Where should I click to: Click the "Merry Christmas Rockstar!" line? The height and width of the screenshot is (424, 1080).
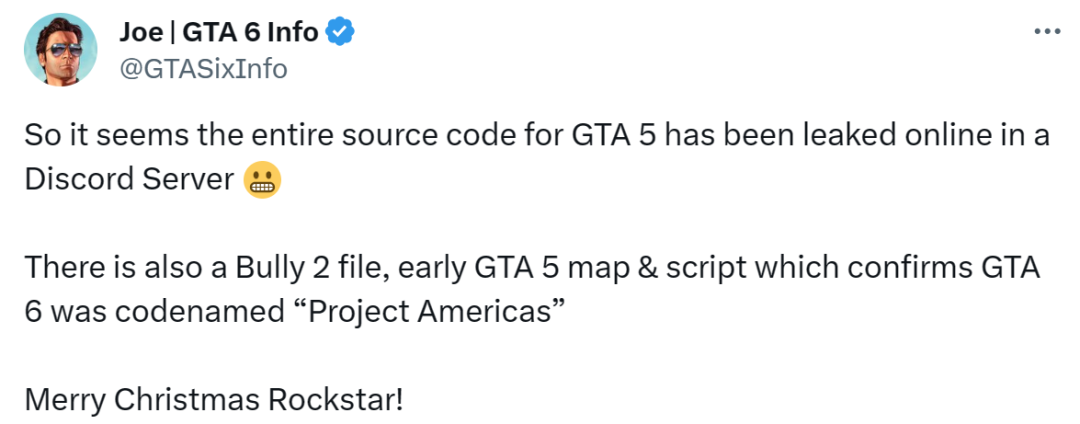pyautogui.click(x=215, y=400)
